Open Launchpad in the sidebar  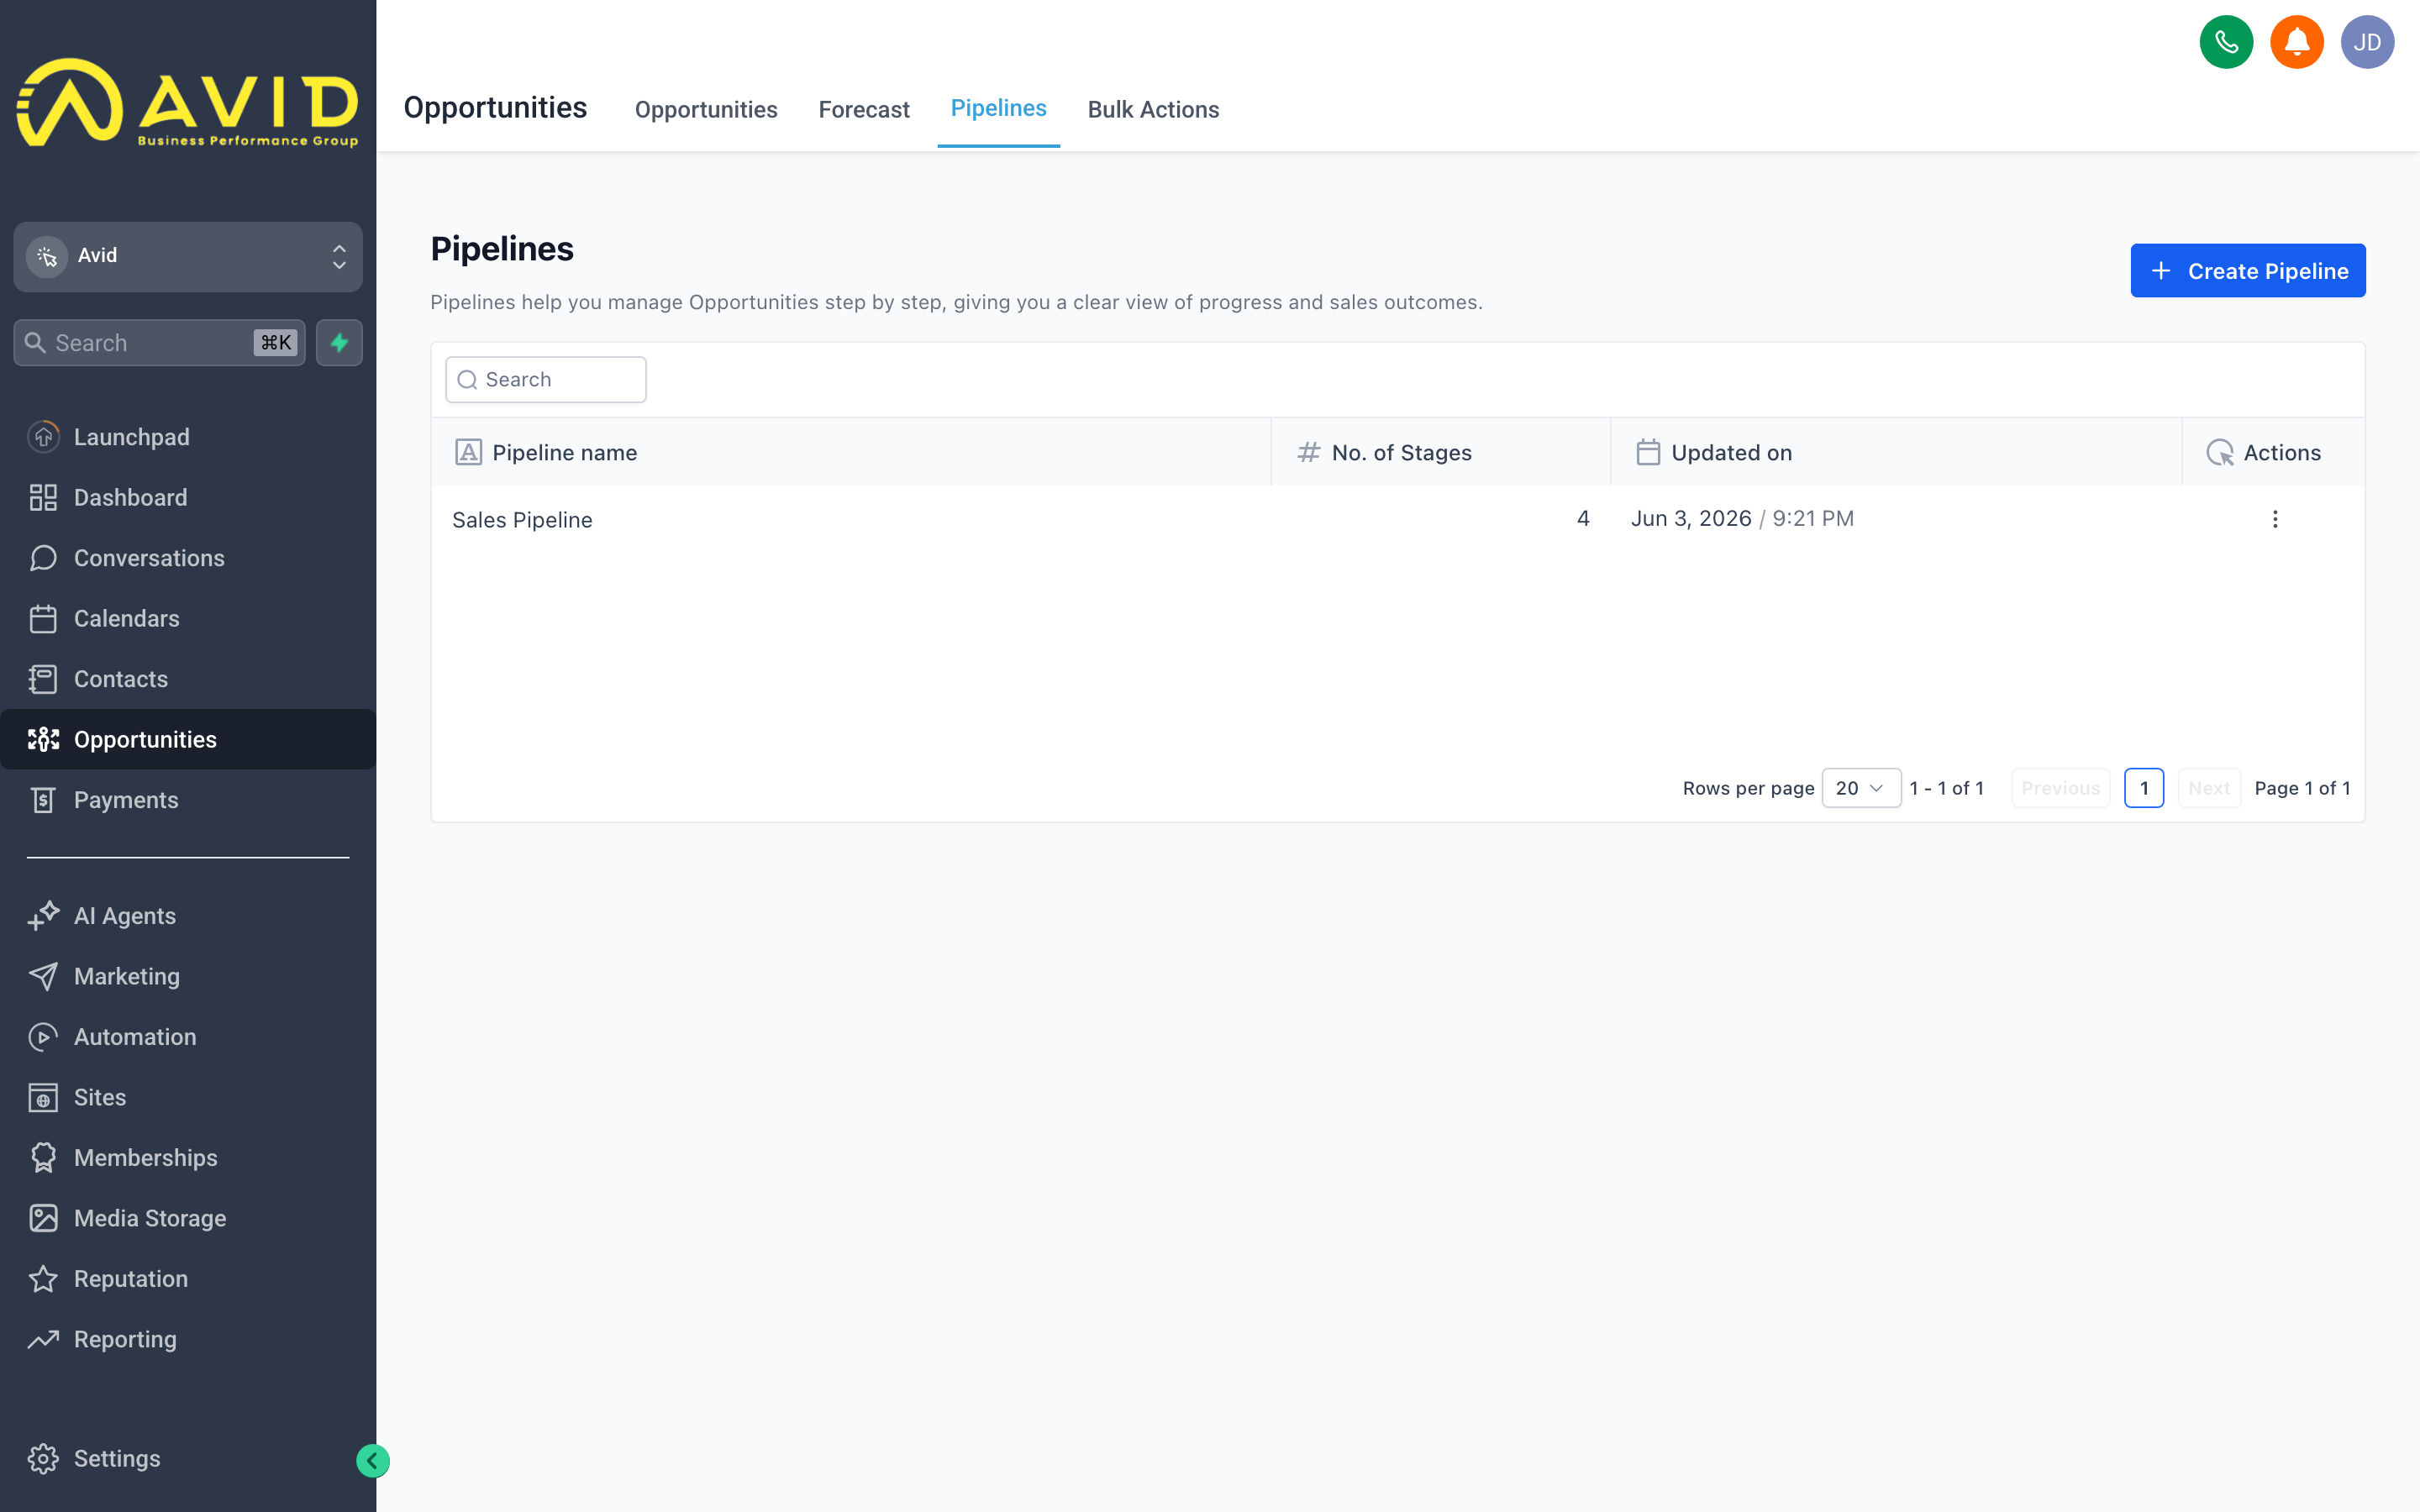(188, 437)
